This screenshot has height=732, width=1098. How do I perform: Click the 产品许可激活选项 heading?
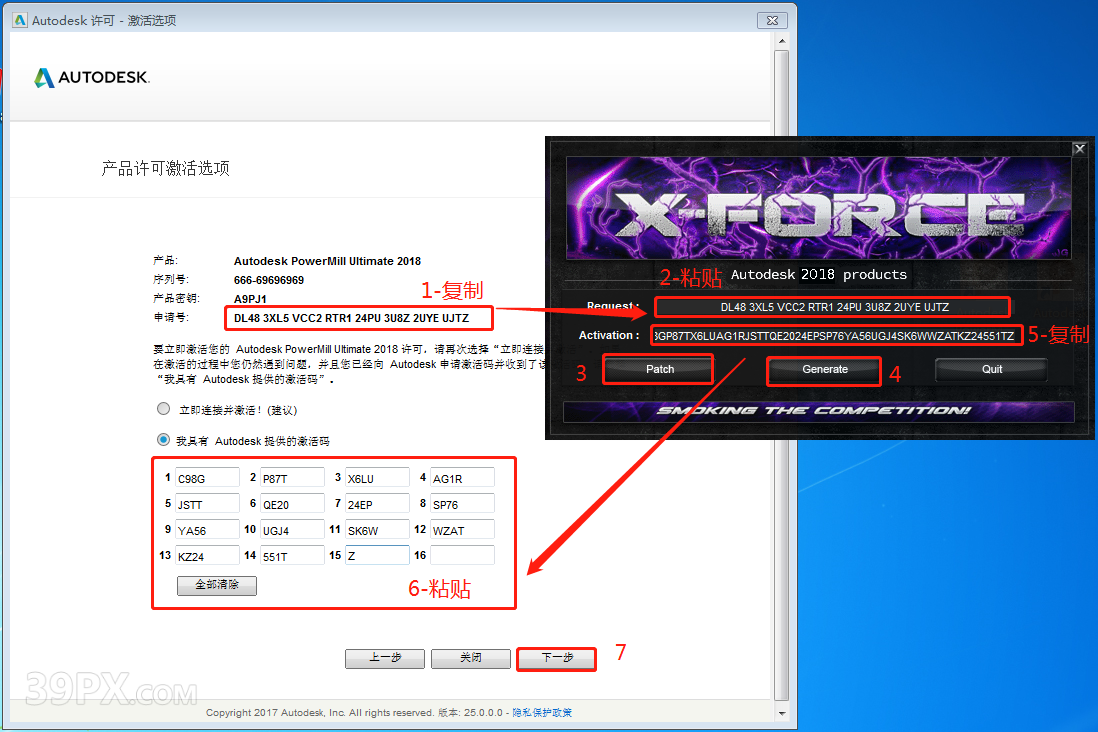165,168
